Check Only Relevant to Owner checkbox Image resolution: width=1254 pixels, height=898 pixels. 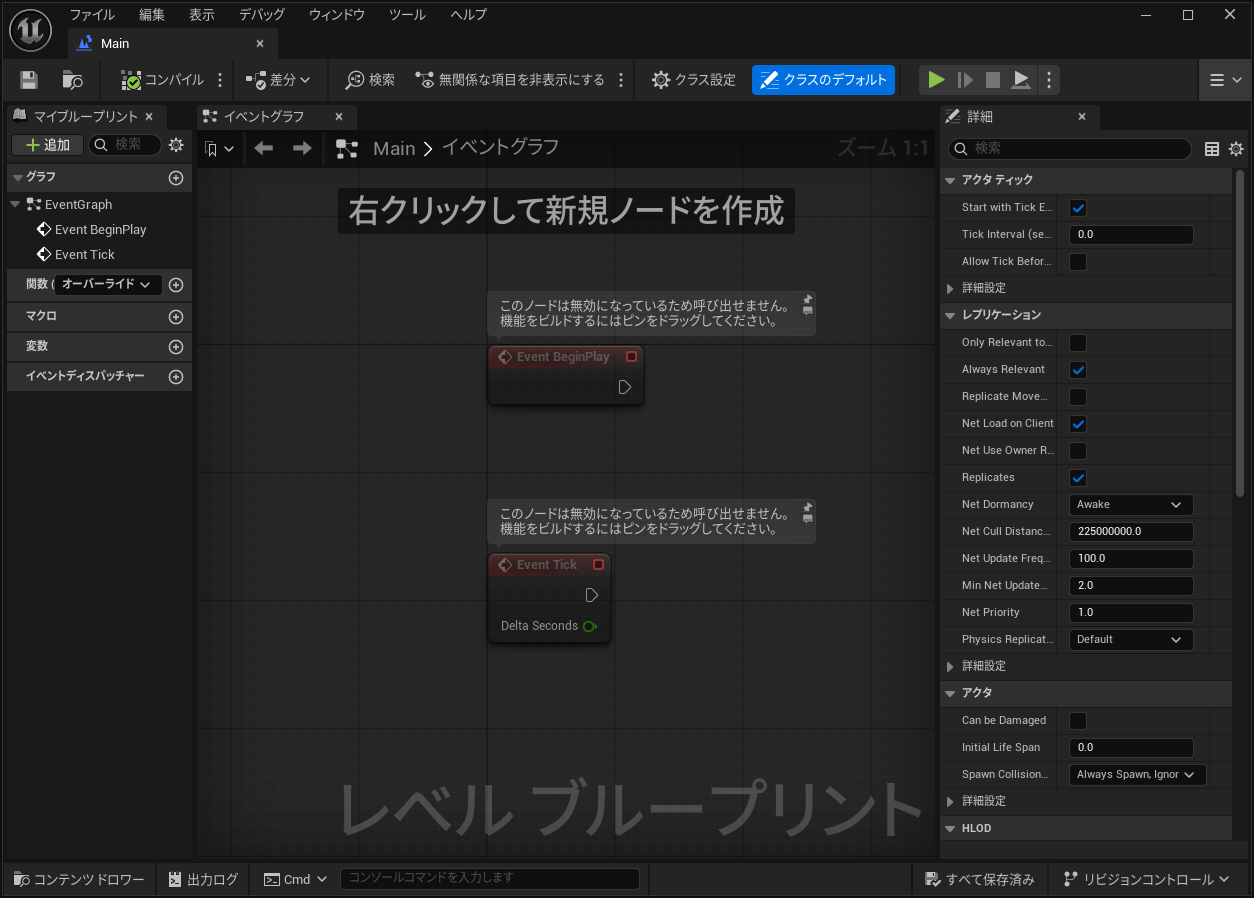pyautogui.click(x=1078, y=343)
